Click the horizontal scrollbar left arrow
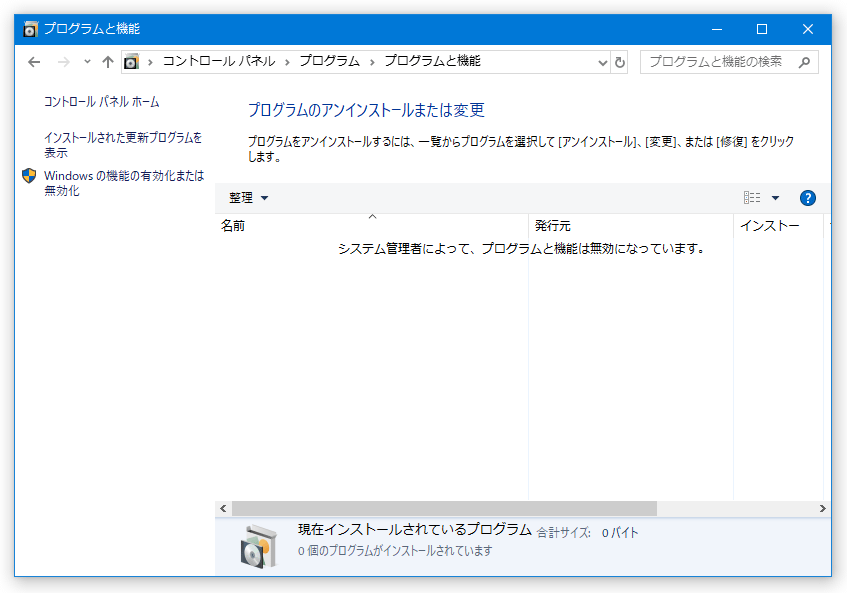847x593 pixels. (x=223, y=508)
